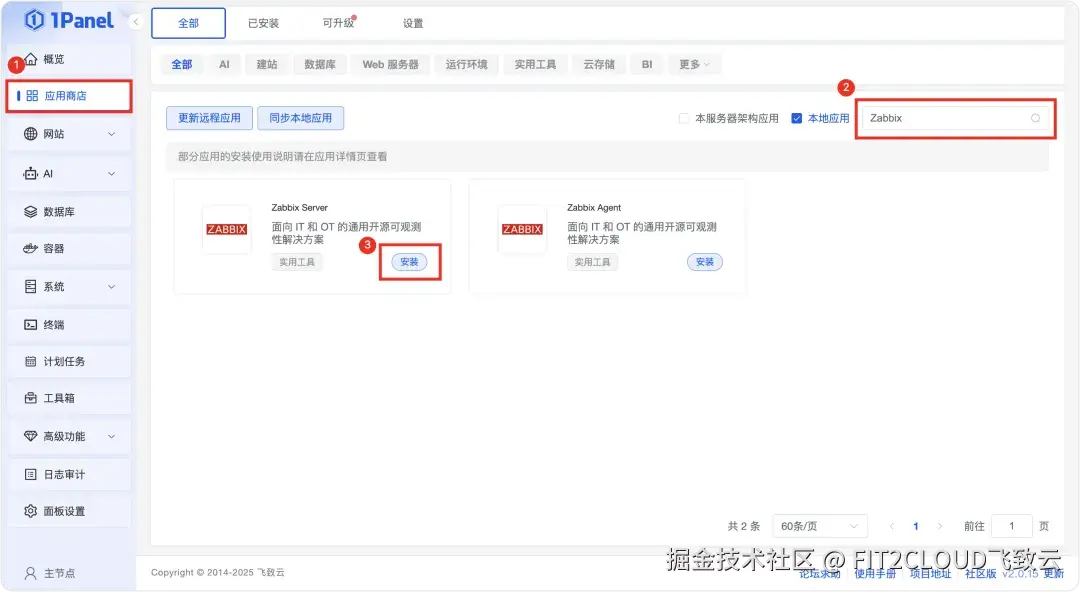Click the Zabbix Agent logo
The width and height of the screenshot is (1080, 592).
click(522, 229)
